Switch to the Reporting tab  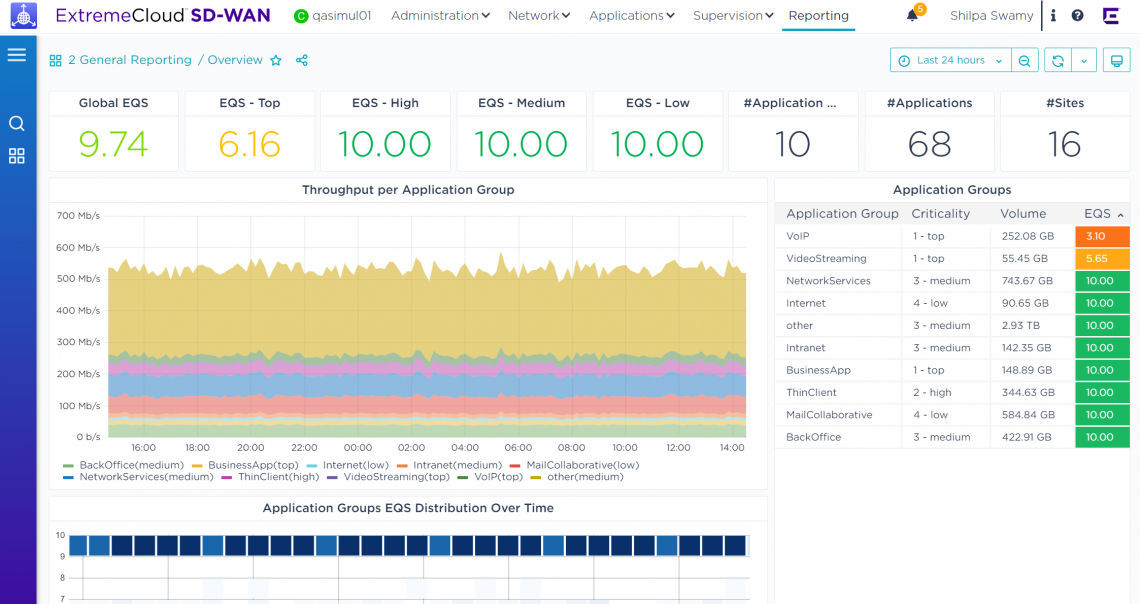[x=818, y=16]
